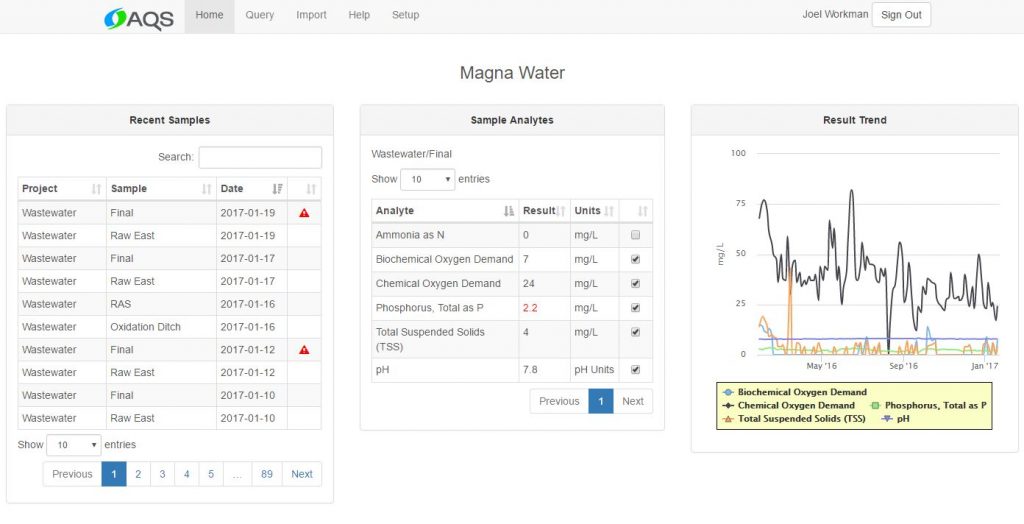Open the Query menu
The width and height of the screenshot is (1024, 524).
point(260,15)
